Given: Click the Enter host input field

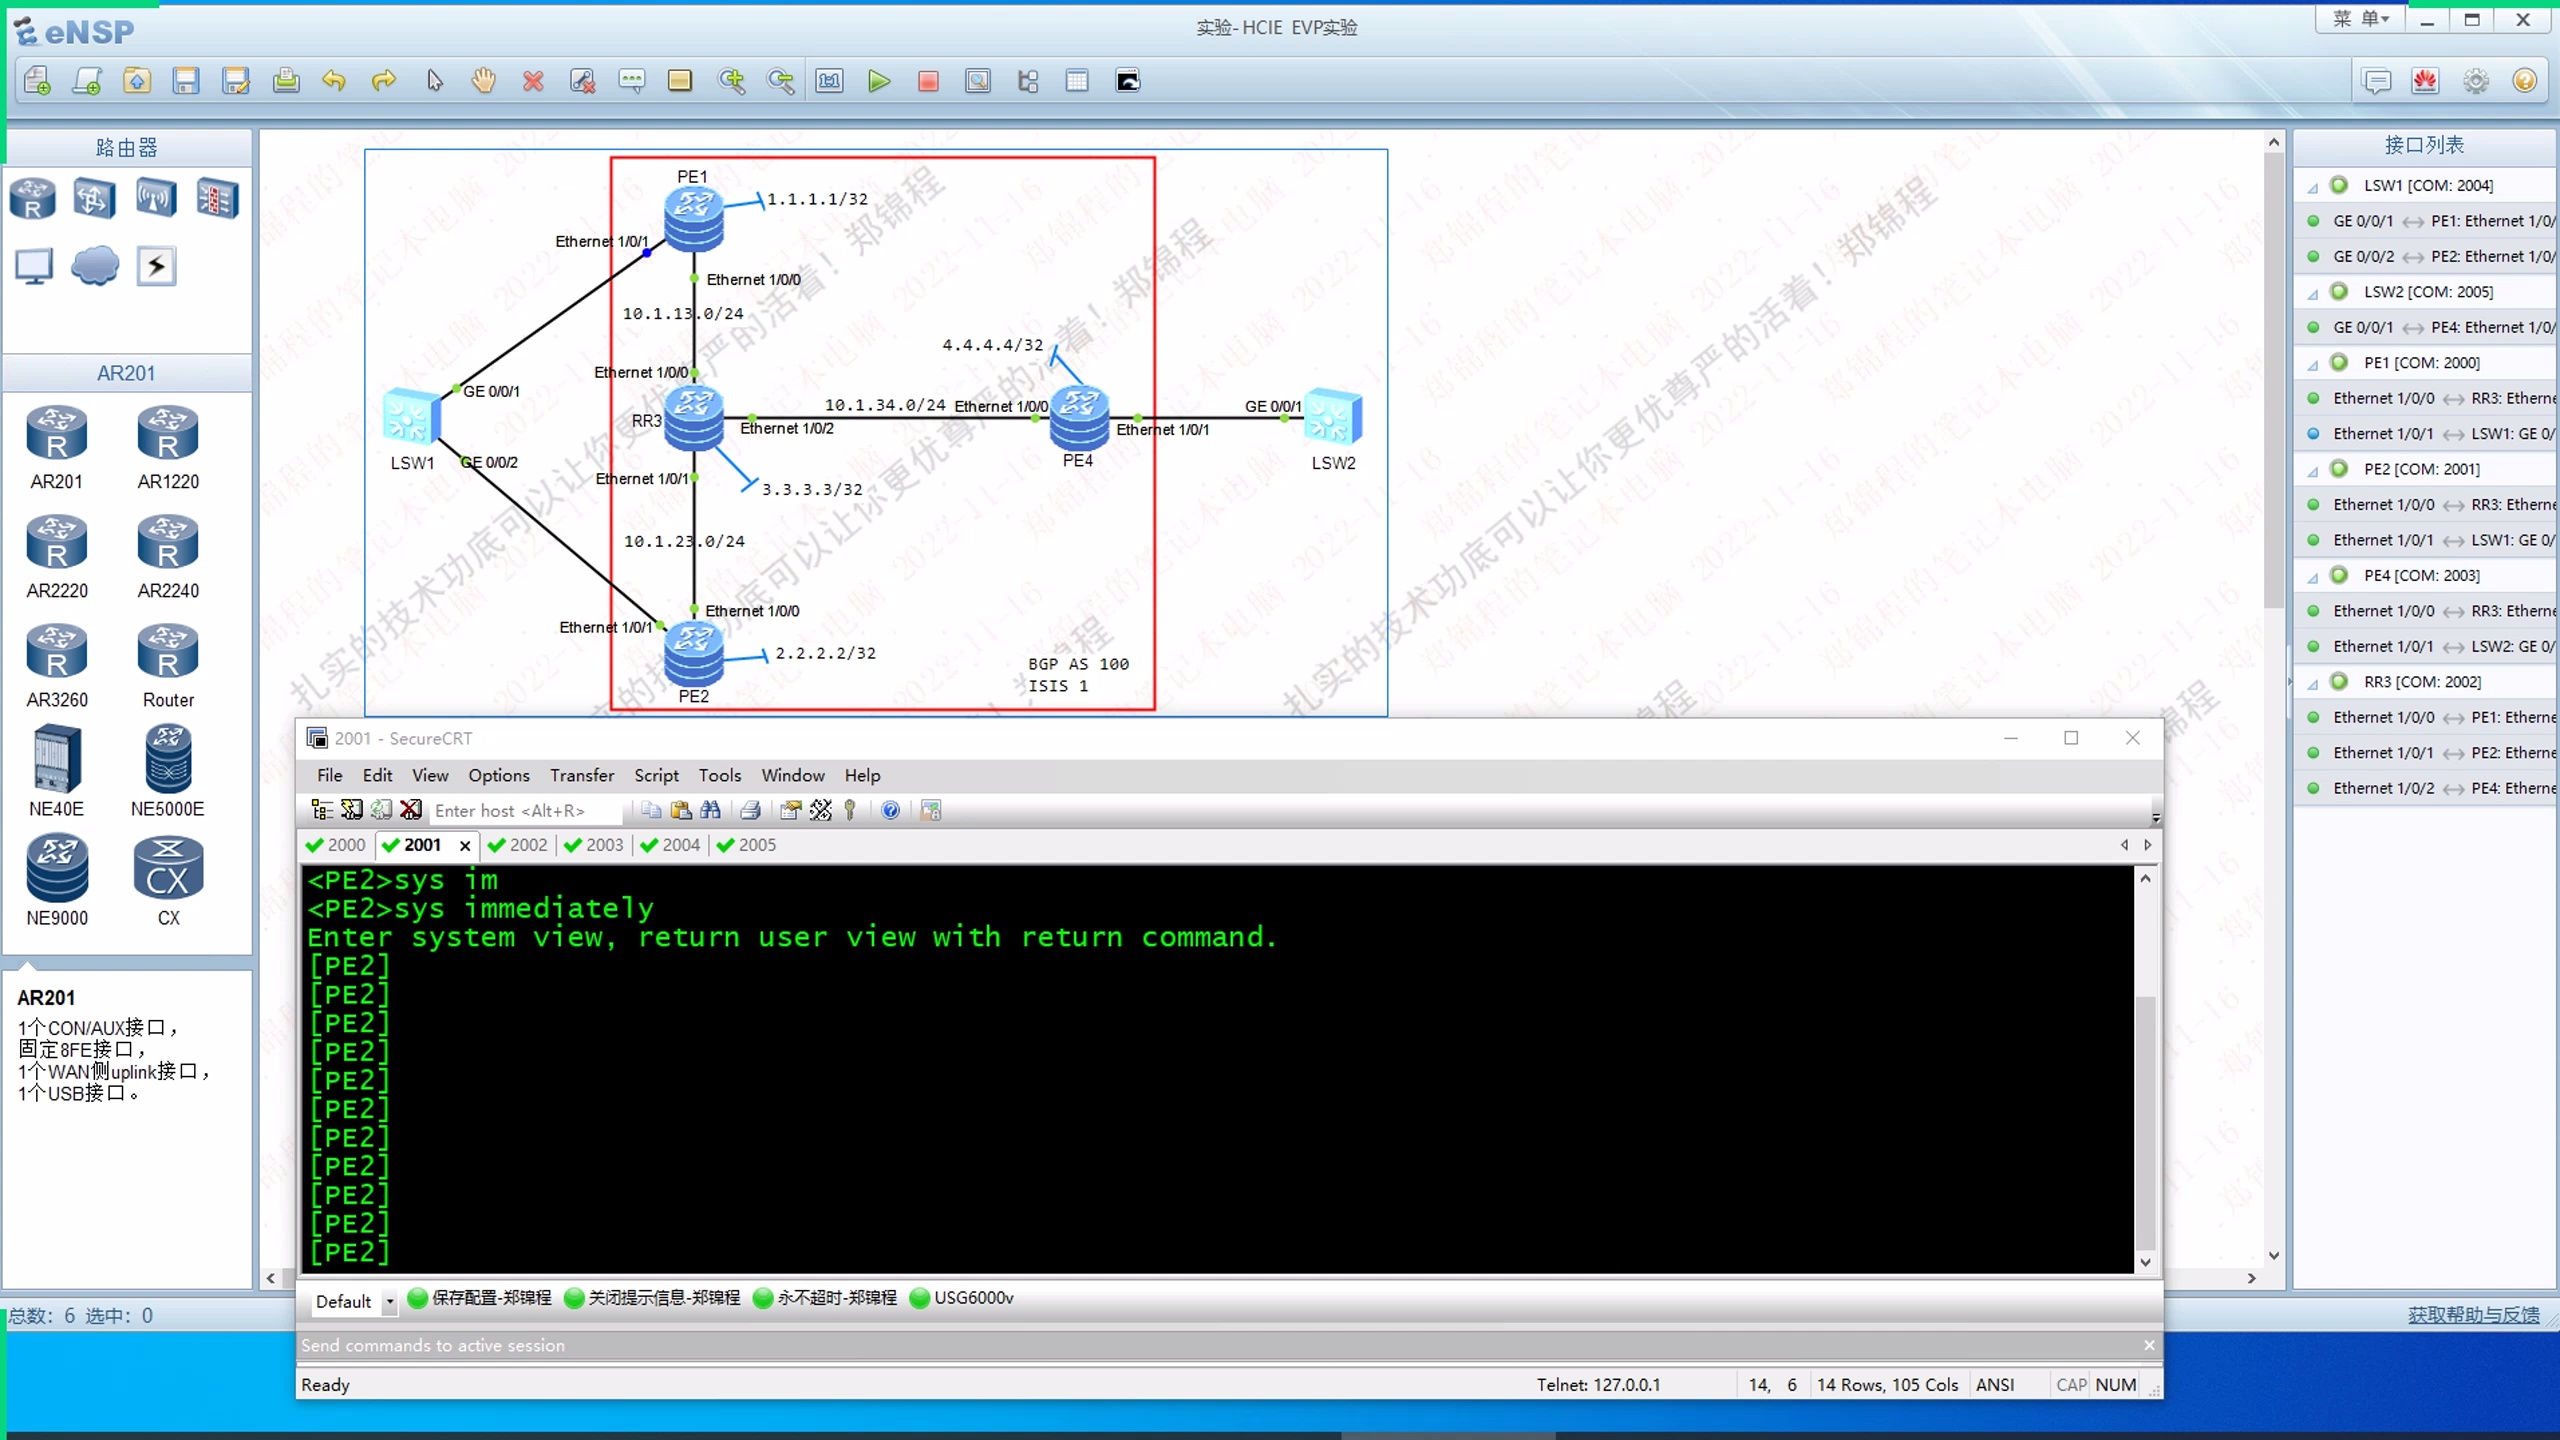Looking at the screenshot, I should [520, 811].
